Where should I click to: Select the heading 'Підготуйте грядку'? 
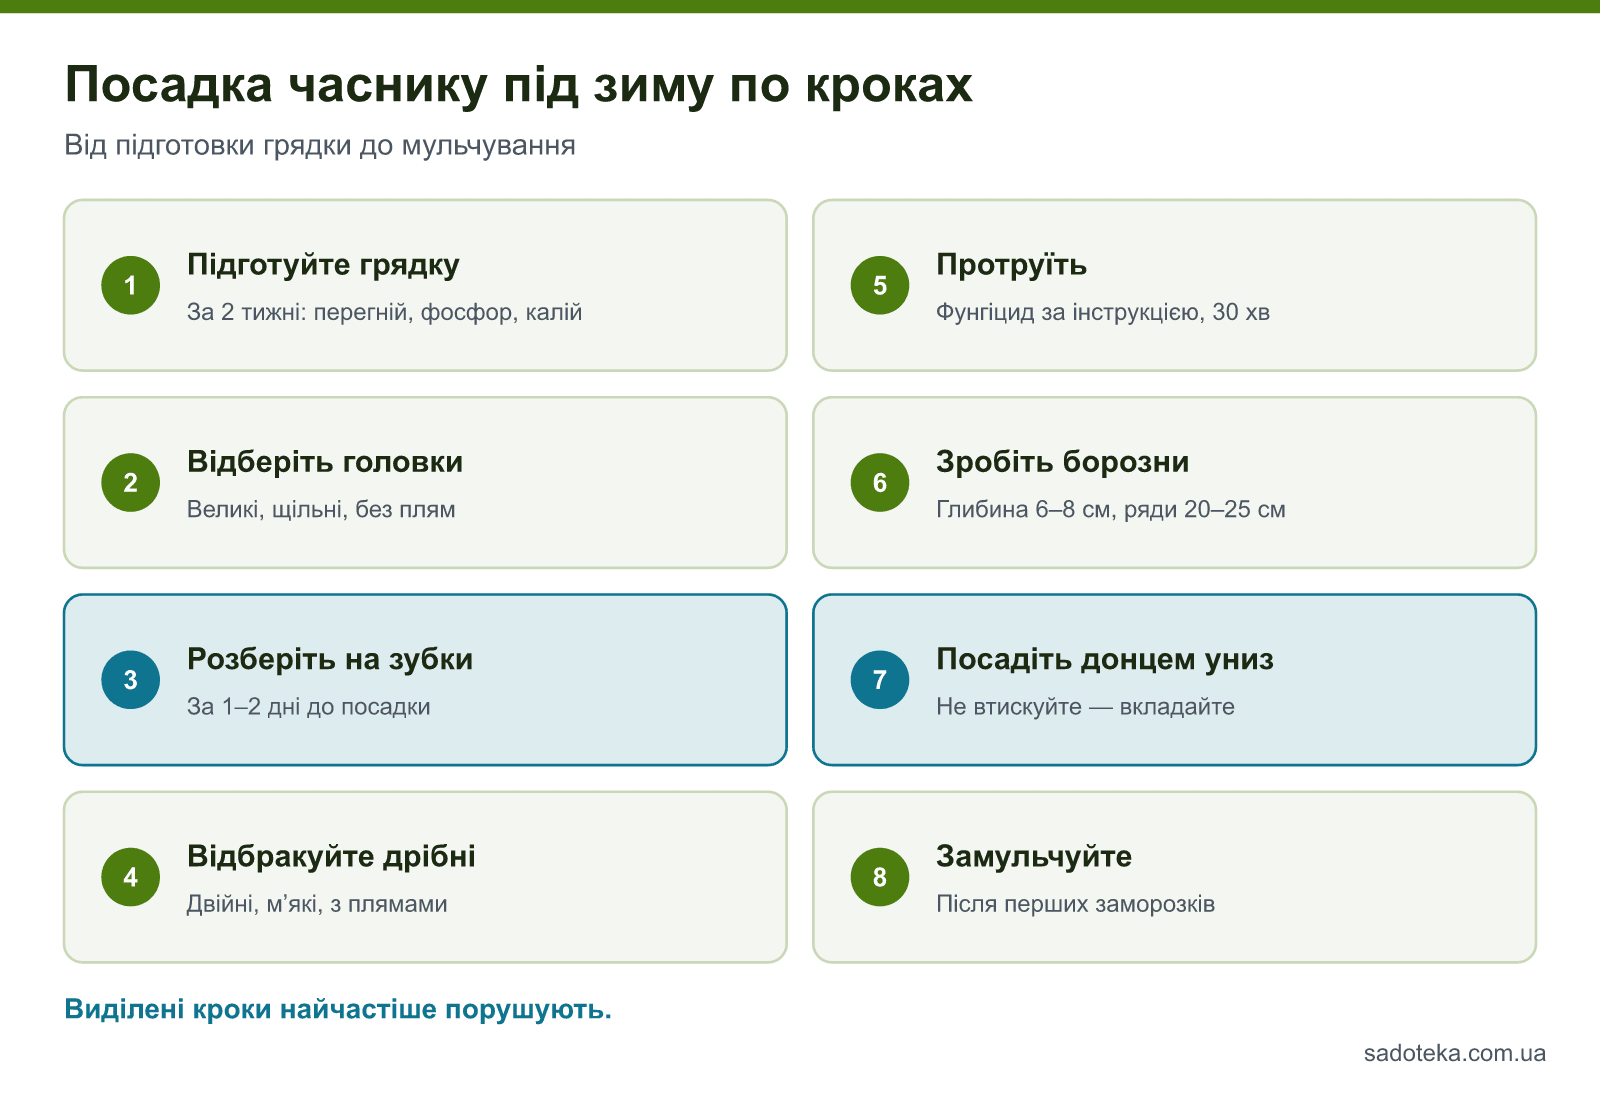323,265
